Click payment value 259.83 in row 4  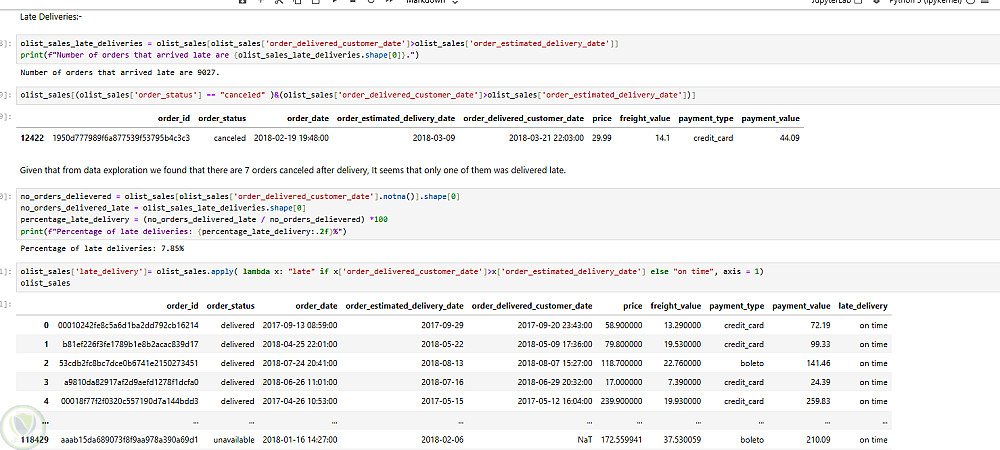coord(818,402)
